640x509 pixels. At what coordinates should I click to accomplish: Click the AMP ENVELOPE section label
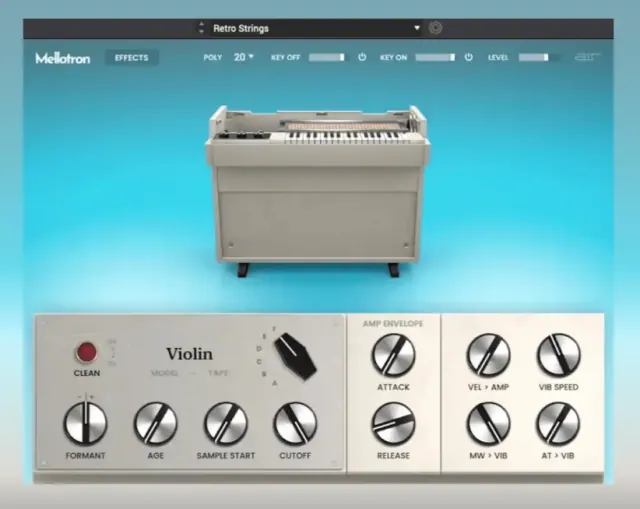393,324
